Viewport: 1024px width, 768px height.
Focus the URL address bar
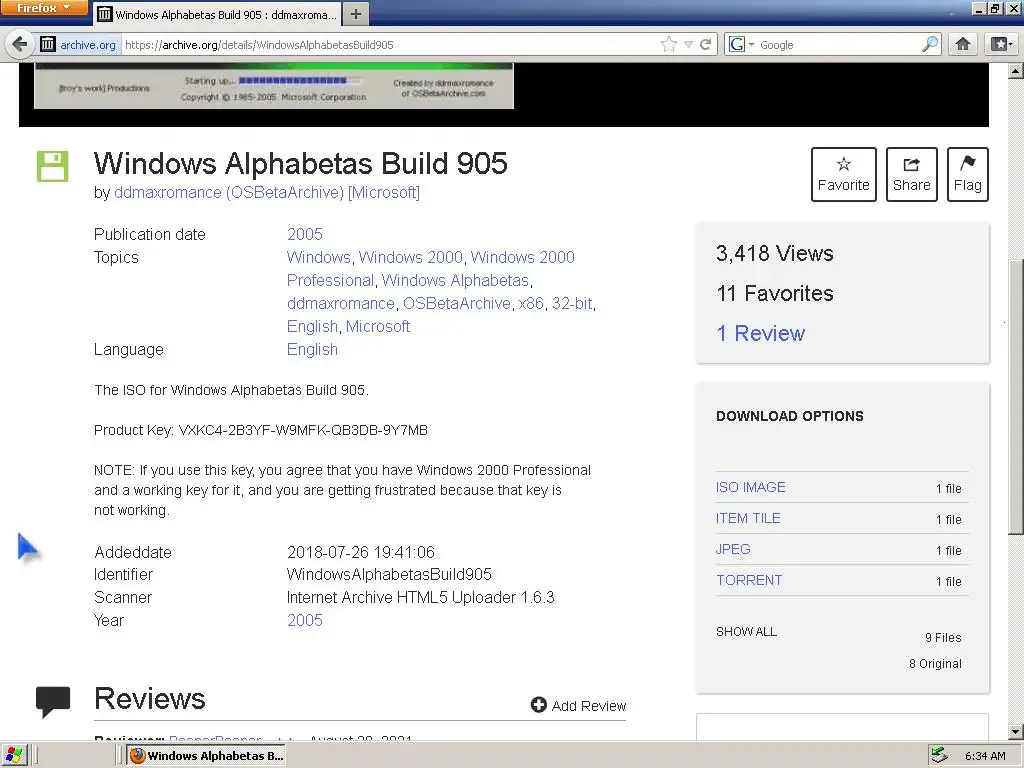point(389,44)
